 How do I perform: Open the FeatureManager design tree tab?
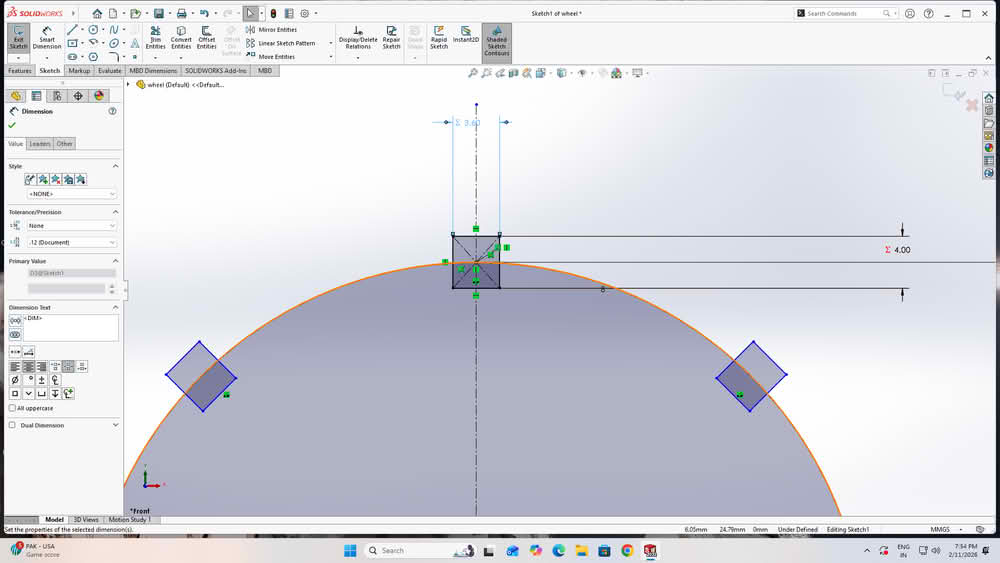tap(16, 96)
